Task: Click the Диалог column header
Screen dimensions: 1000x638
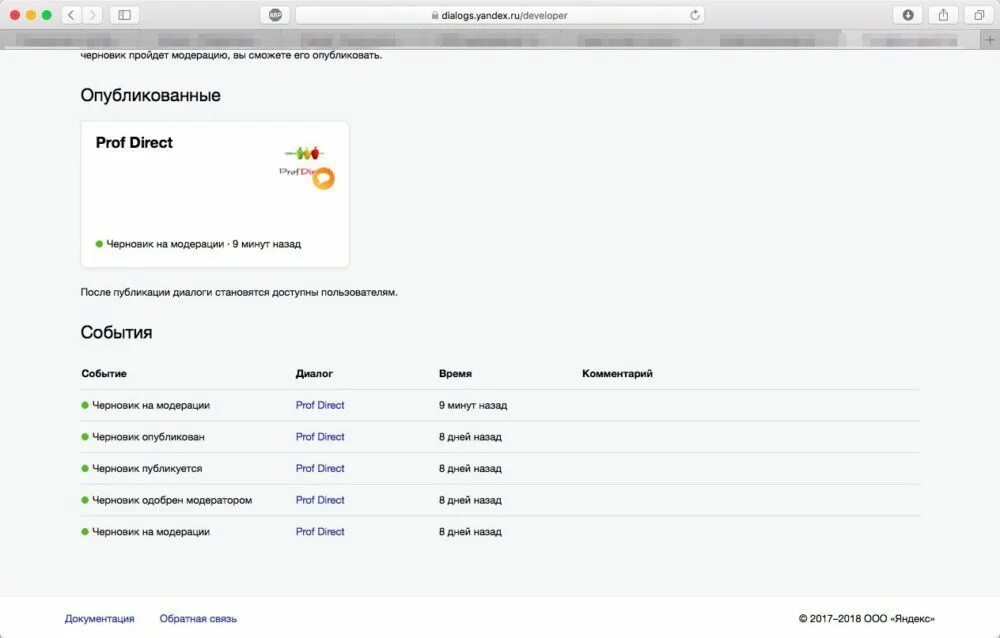Action: coord(314,373)
